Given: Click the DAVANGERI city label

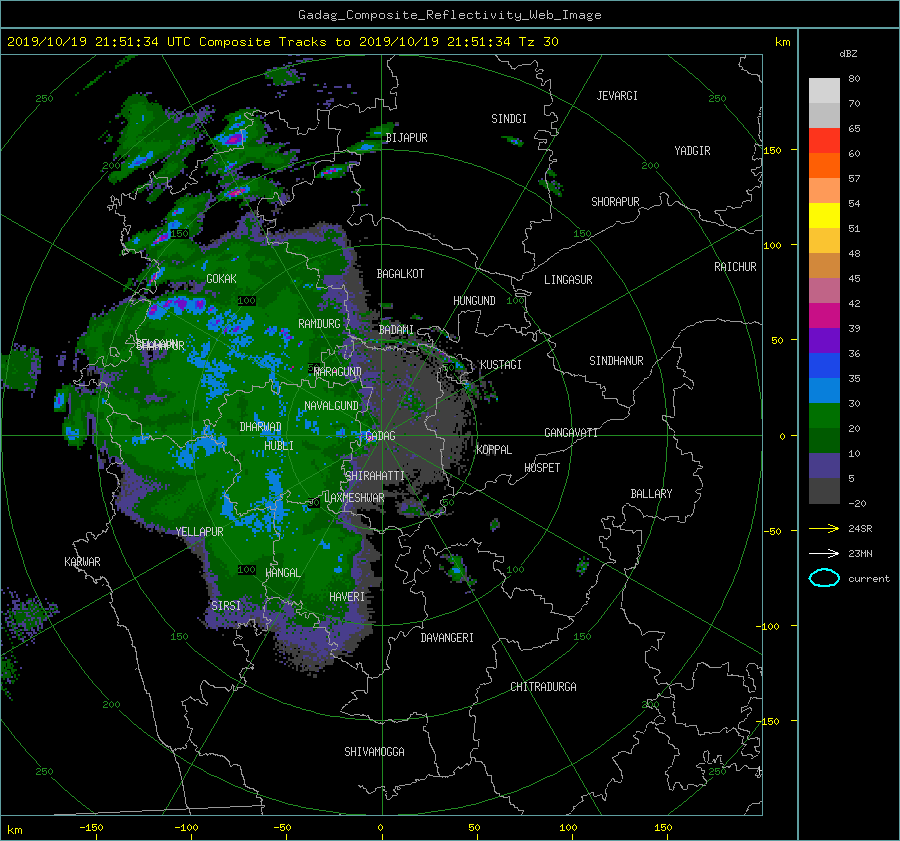Looking at the screenshot, I should point(447,638).
